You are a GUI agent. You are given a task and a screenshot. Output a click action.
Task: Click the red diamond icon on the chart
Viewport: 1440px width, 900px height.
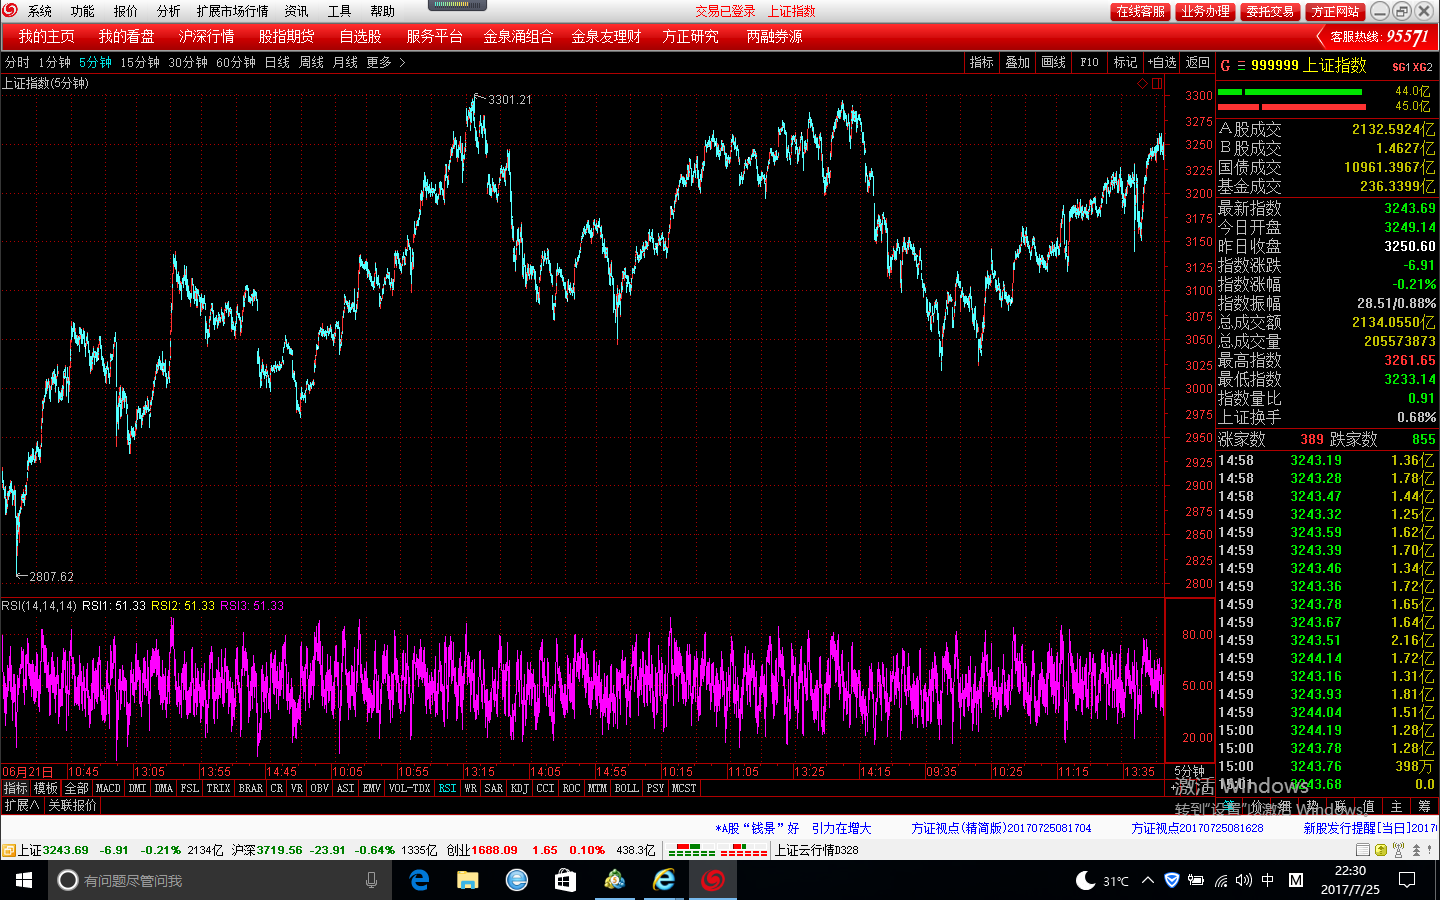click(1142, 84)
